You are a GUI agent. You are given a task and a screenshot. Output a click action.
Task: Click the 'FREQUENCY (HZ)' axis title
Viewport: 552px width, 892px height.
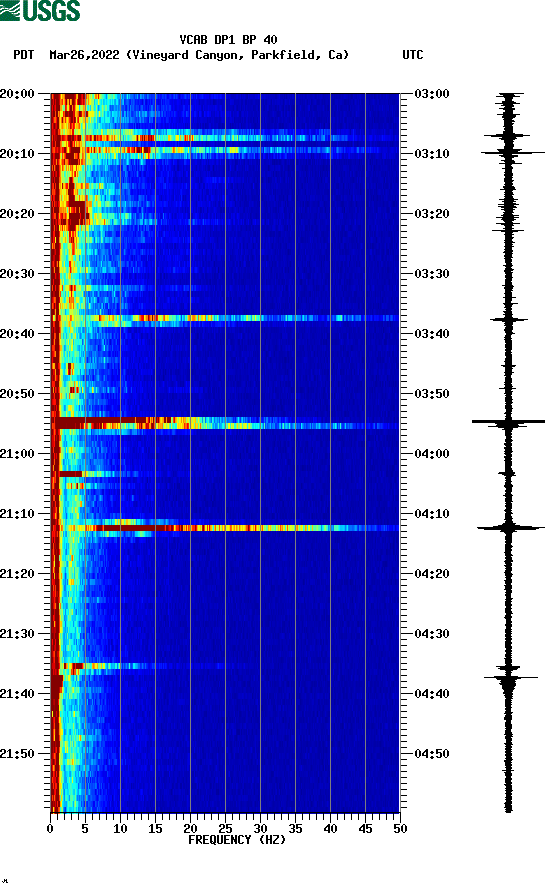[237, 840]
